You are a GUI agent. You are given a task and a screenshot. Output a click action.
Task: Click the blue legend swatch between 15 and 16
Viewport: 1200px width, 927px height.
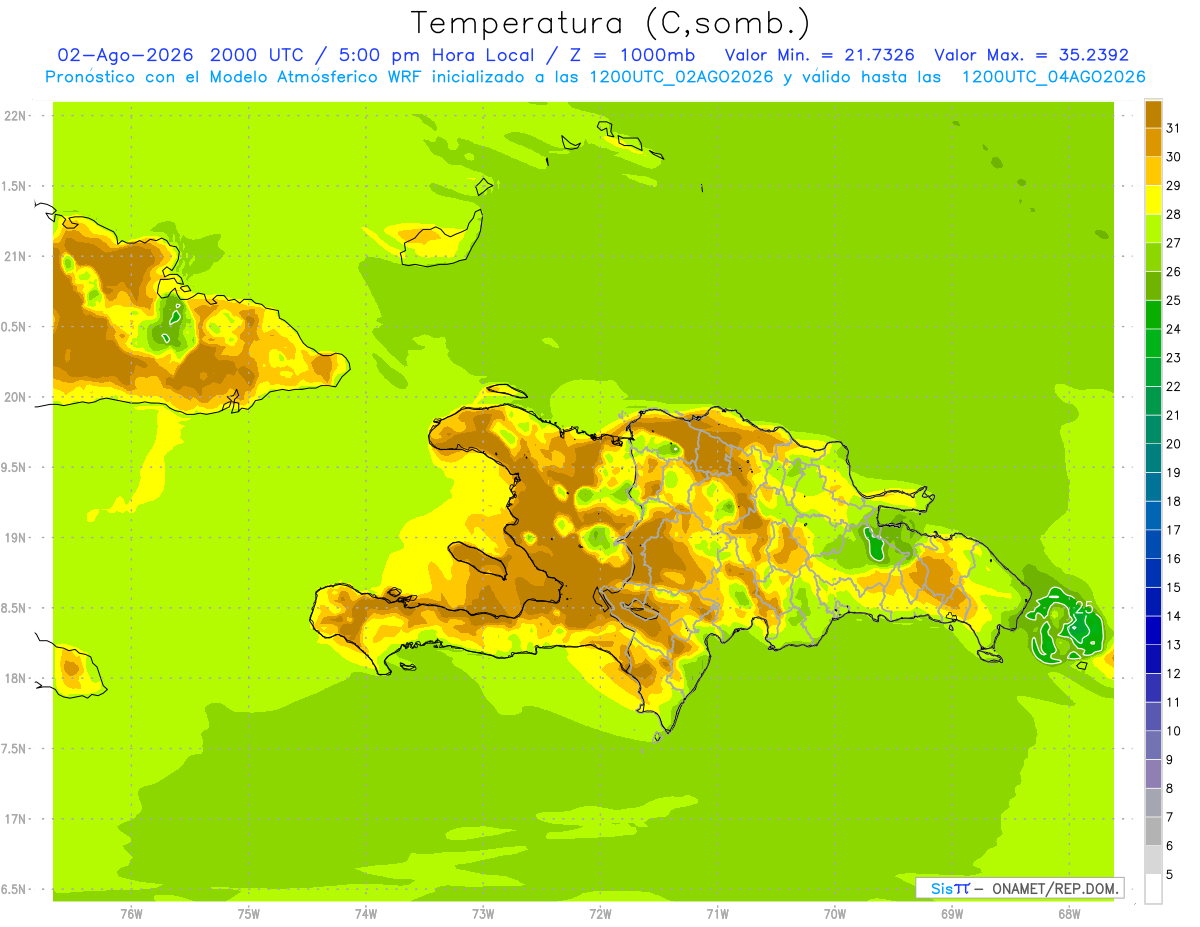point(1153,573)
